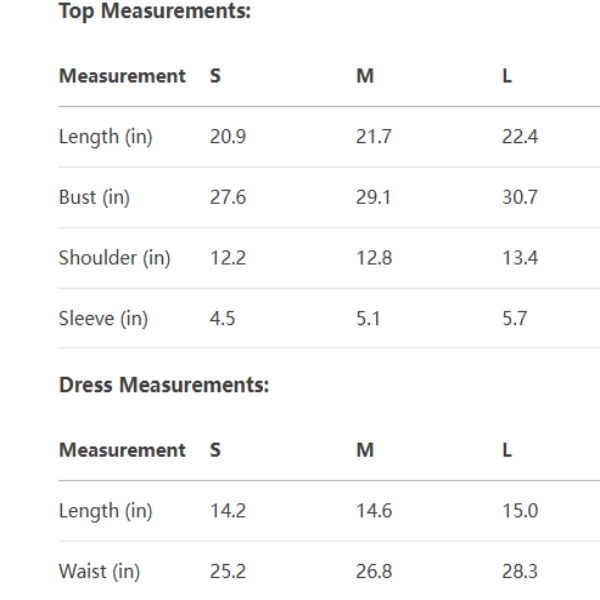Image resolution: width=600 pixels, height=600 pixels.
Task: Click the Dress Measurements heading
Action: [163, 386]
